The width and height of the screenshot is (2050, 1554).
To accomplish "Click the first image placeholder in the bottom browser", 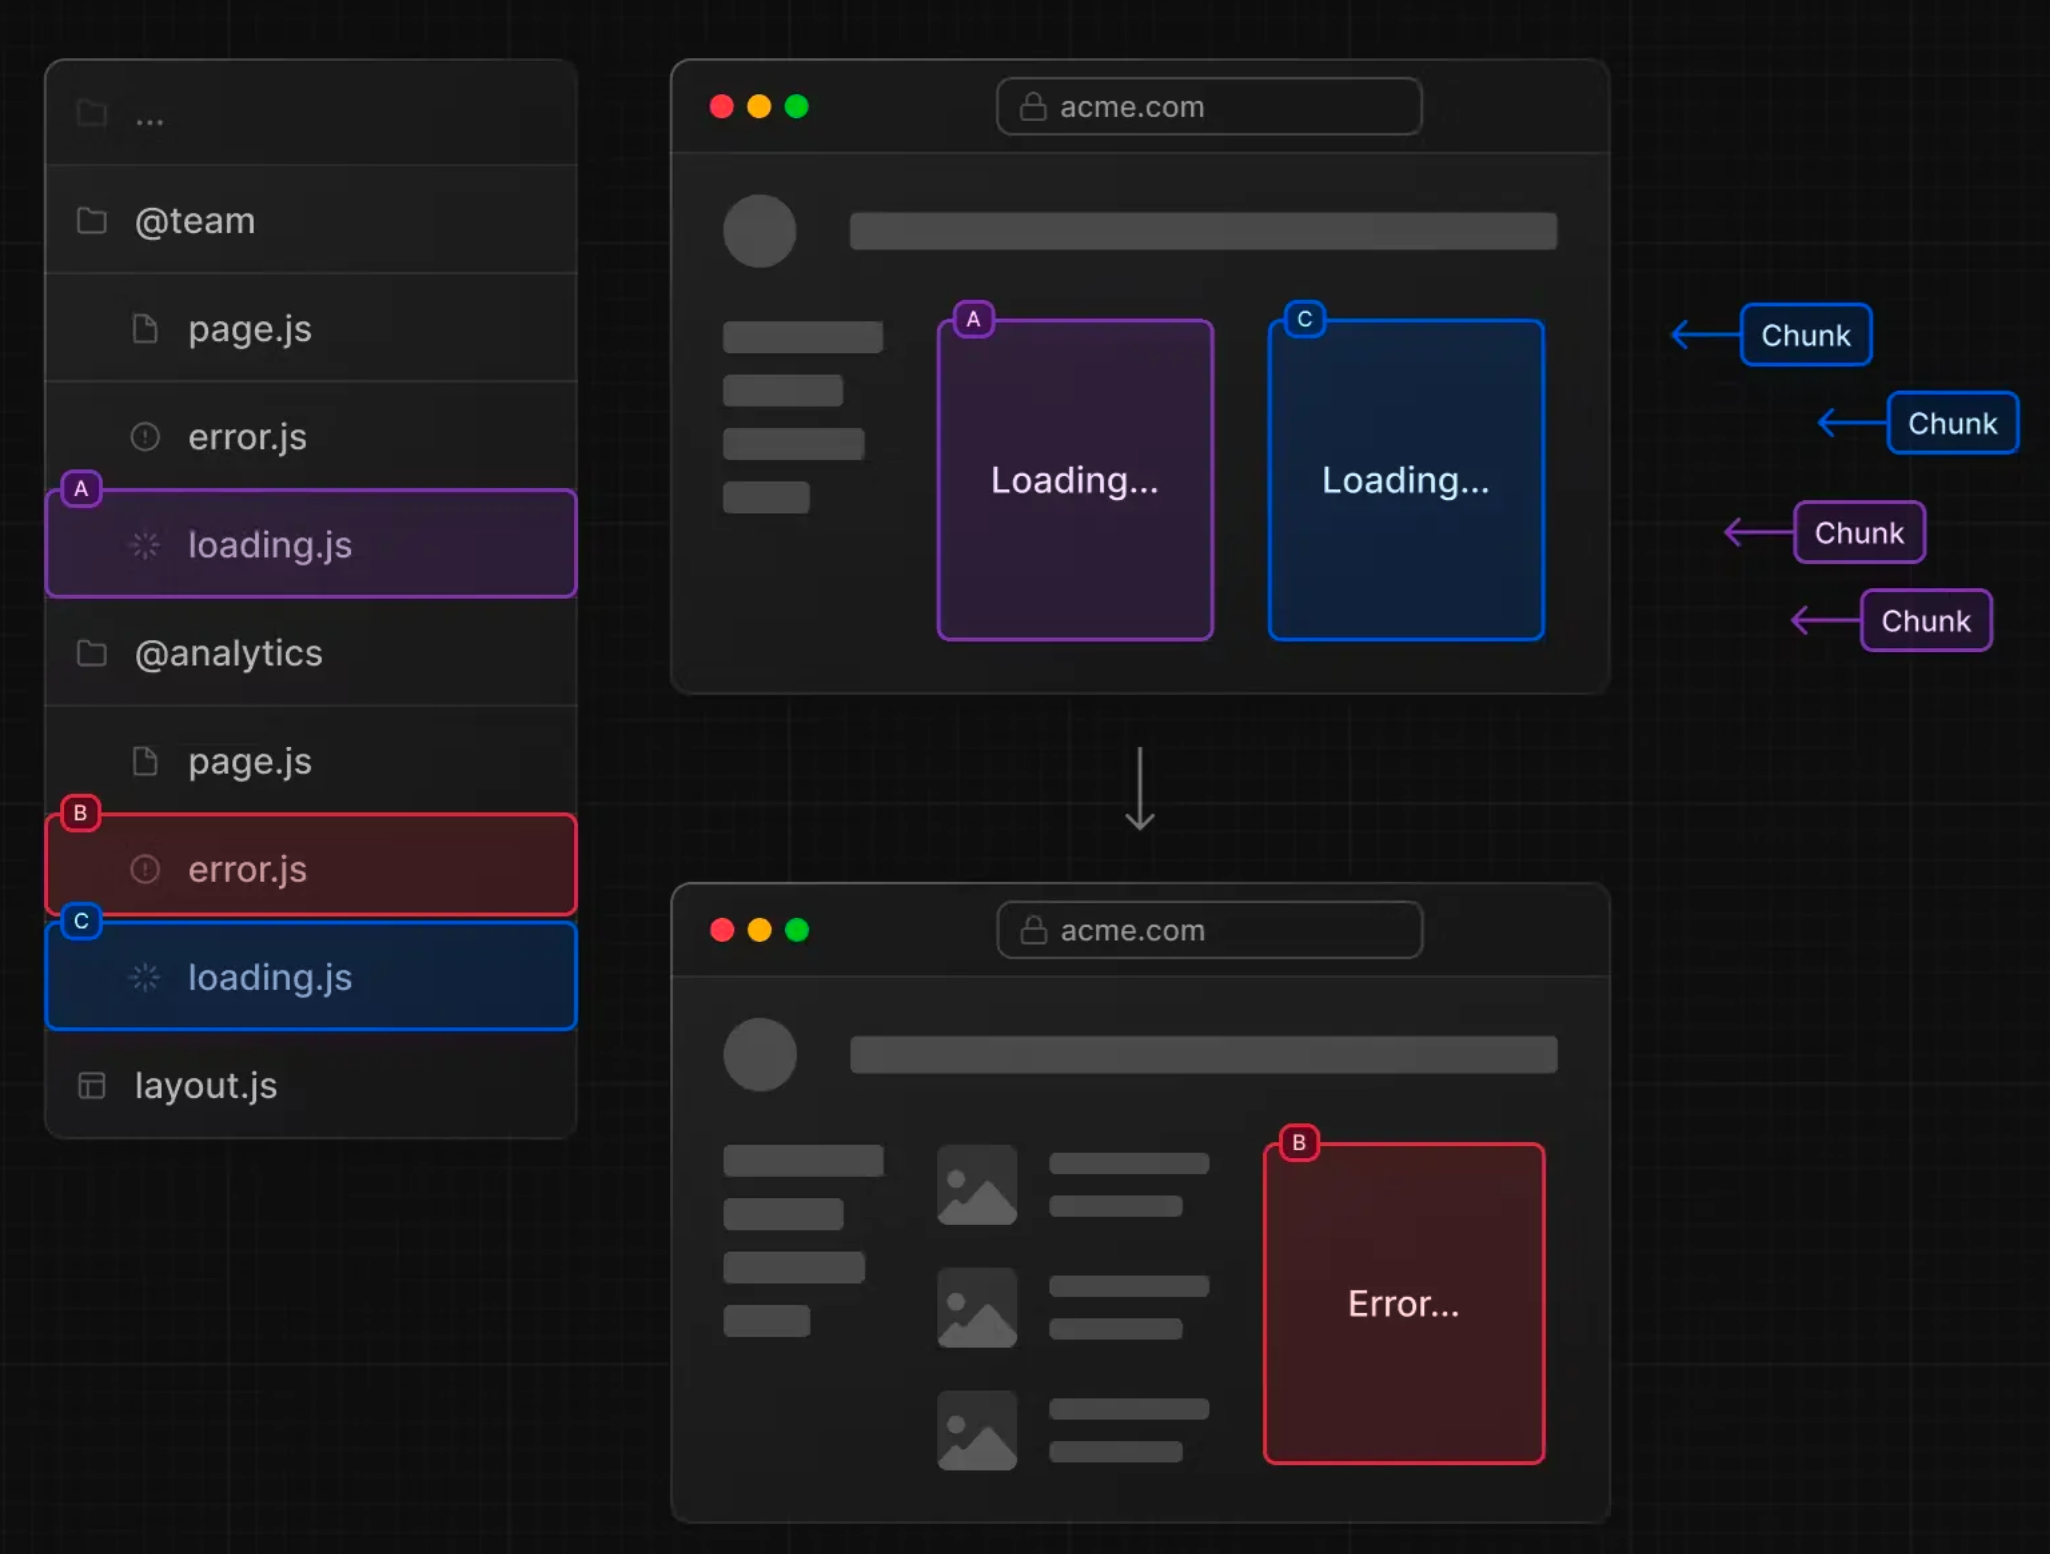I will point(977,1185).
